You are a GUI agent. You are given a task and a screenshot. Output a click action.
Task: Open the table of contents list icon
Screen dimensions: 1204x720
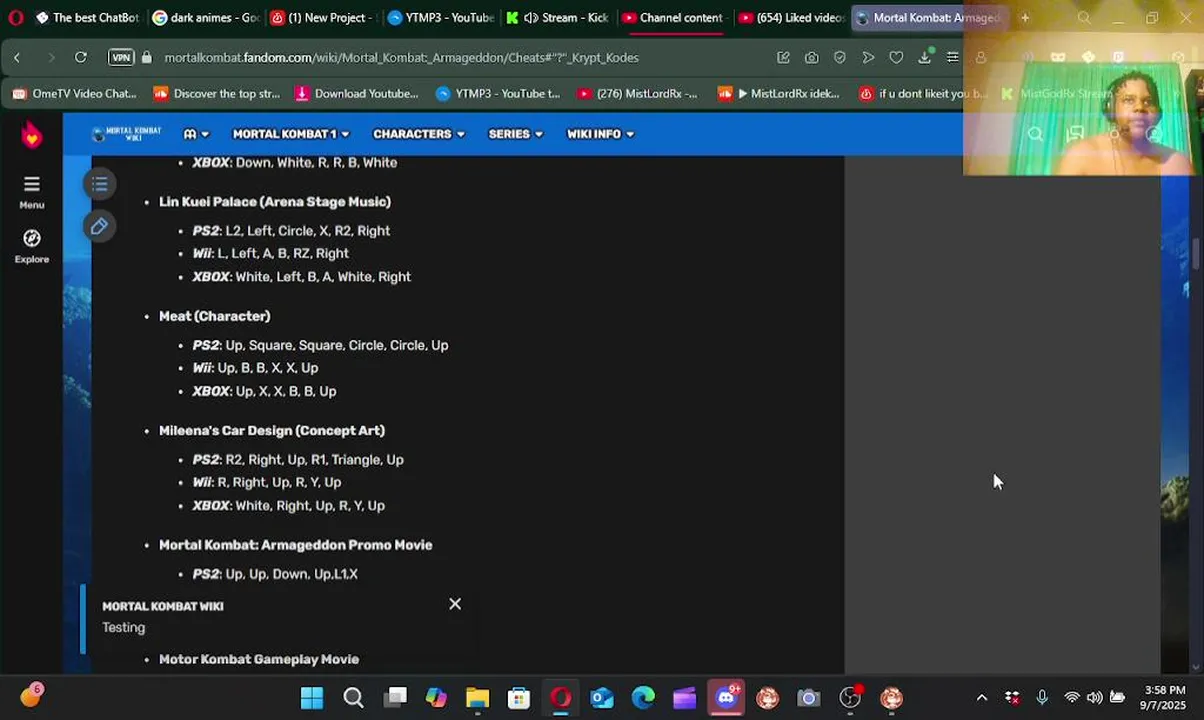(x=99, y=184)
